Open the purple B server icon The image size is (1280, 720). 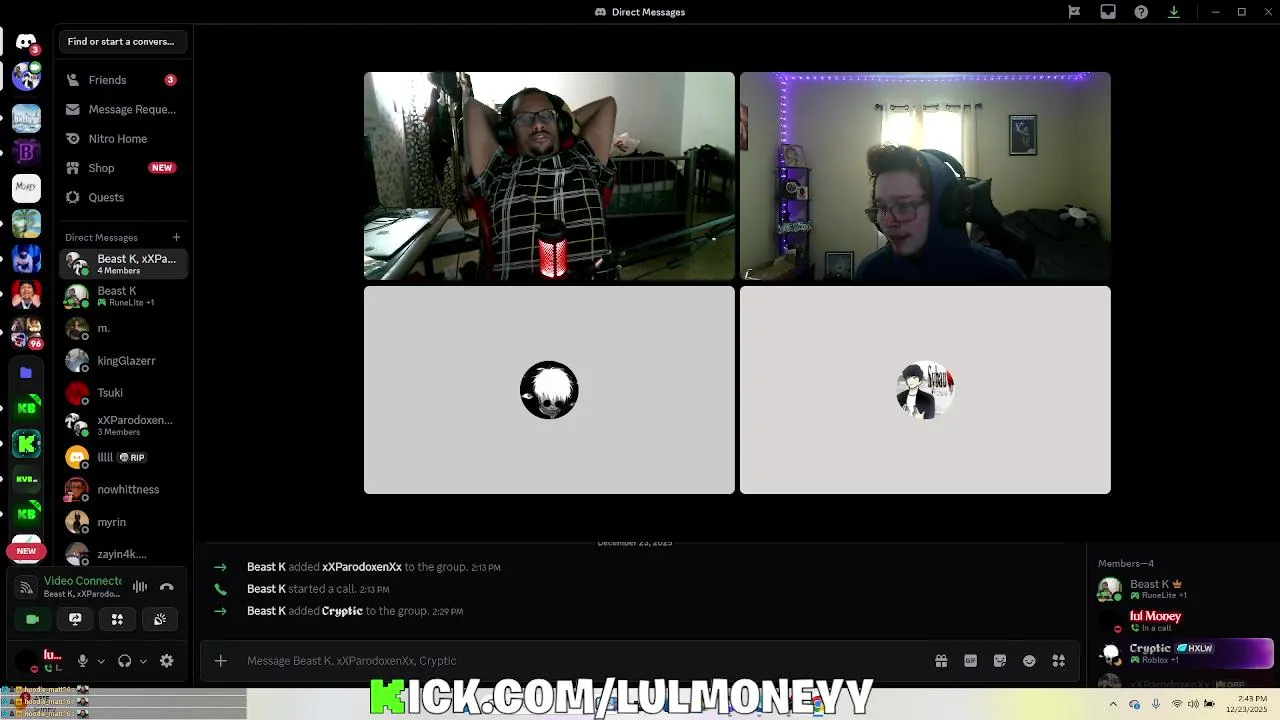tap(26, 151)
